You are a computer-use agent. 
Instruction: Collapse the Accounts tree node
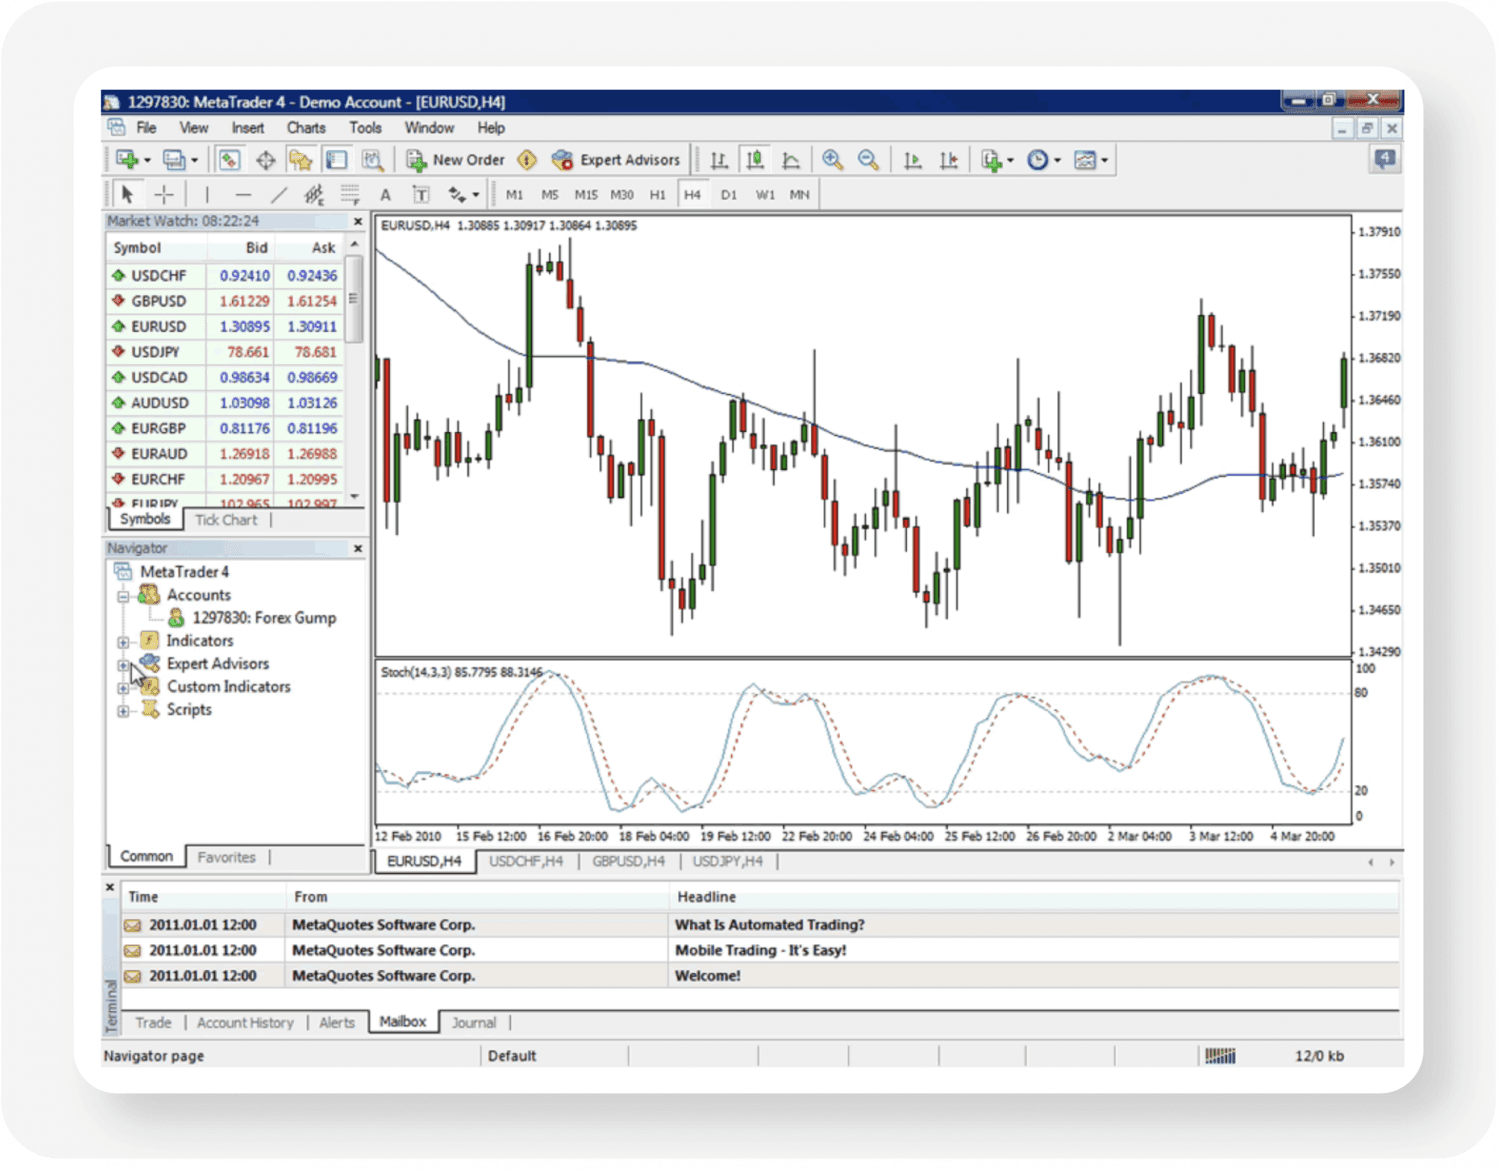pyautogui.click(x=123, y=596)
